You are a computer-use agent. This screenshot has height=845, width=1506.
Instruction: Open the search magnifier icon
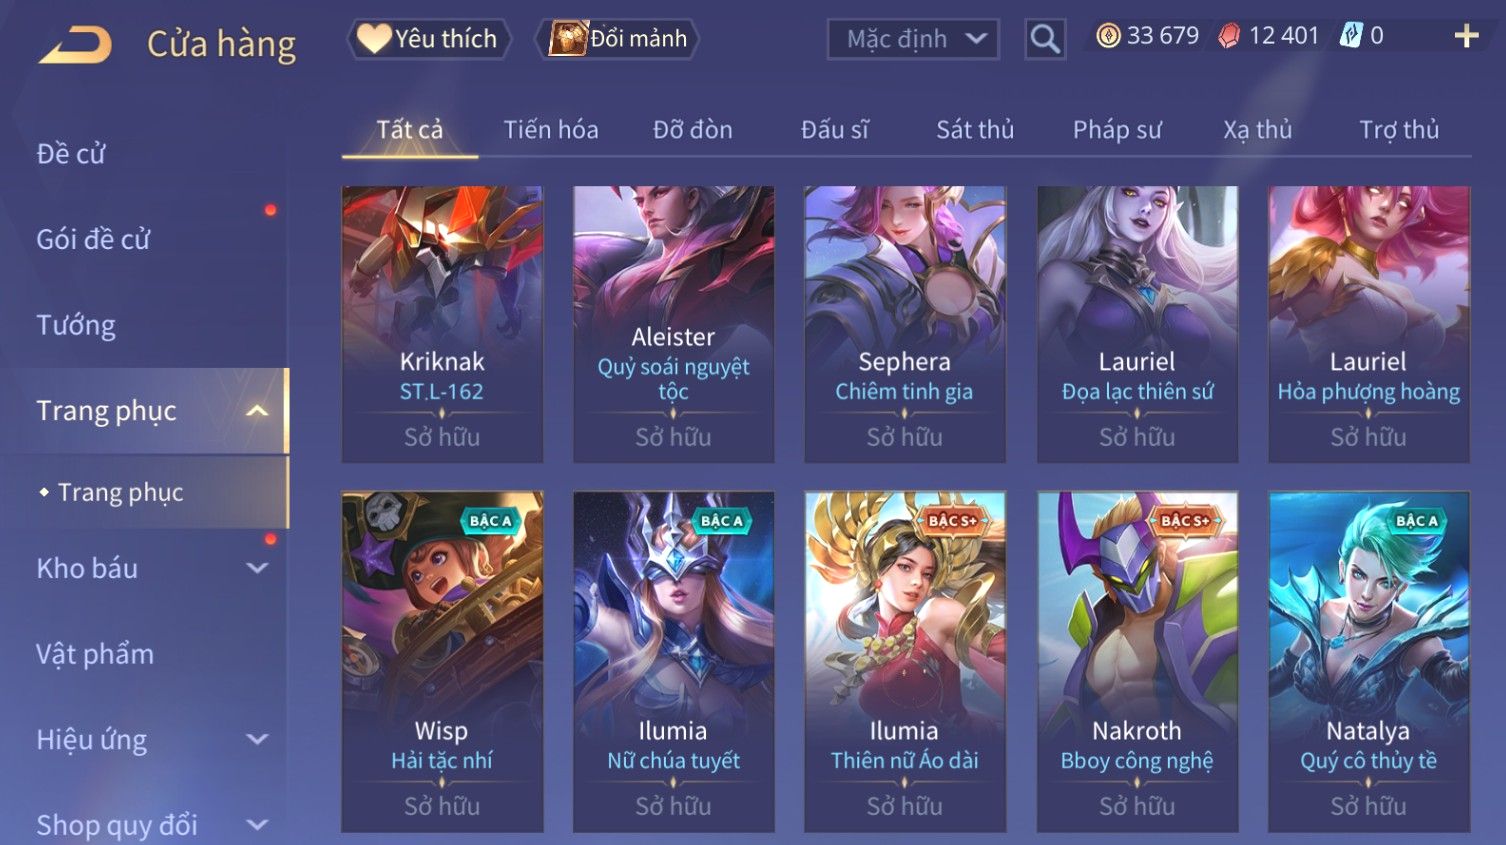1045,39
